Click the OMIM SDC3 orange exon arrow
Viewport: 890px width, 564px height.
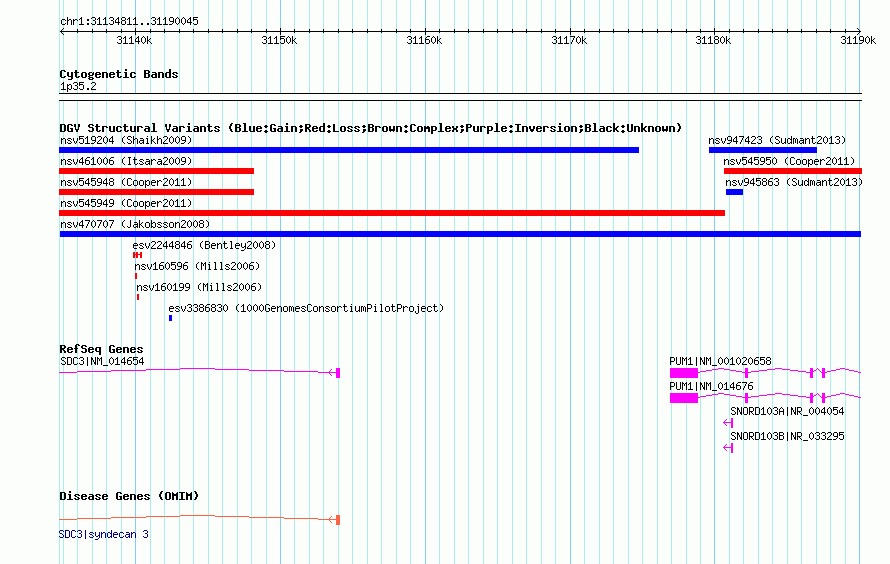tap(334, 520)
